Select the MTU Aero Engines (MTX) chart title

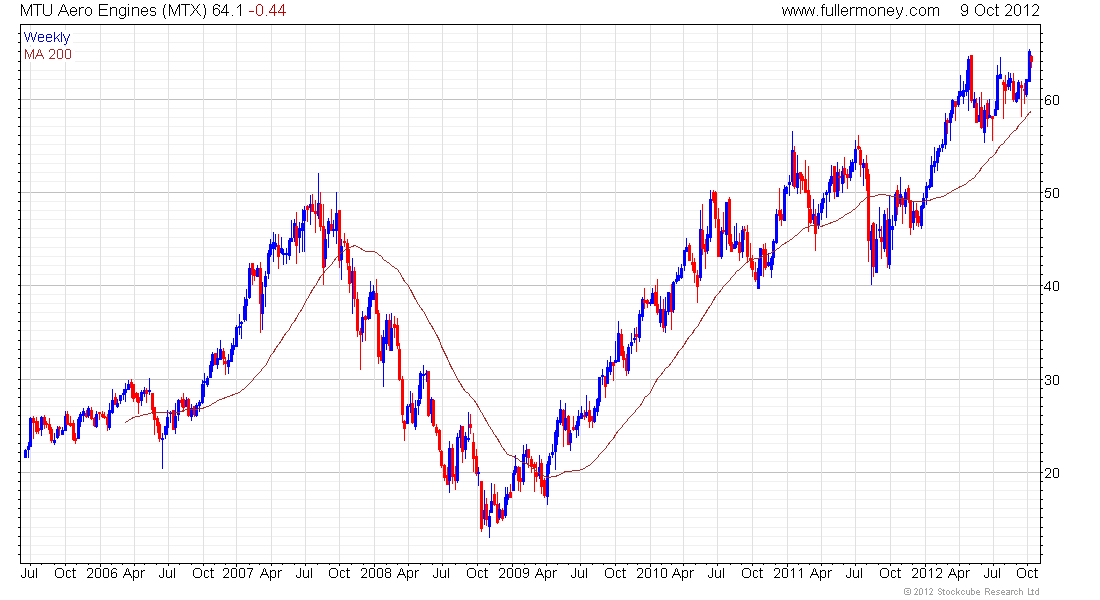[x=115, y=11]
